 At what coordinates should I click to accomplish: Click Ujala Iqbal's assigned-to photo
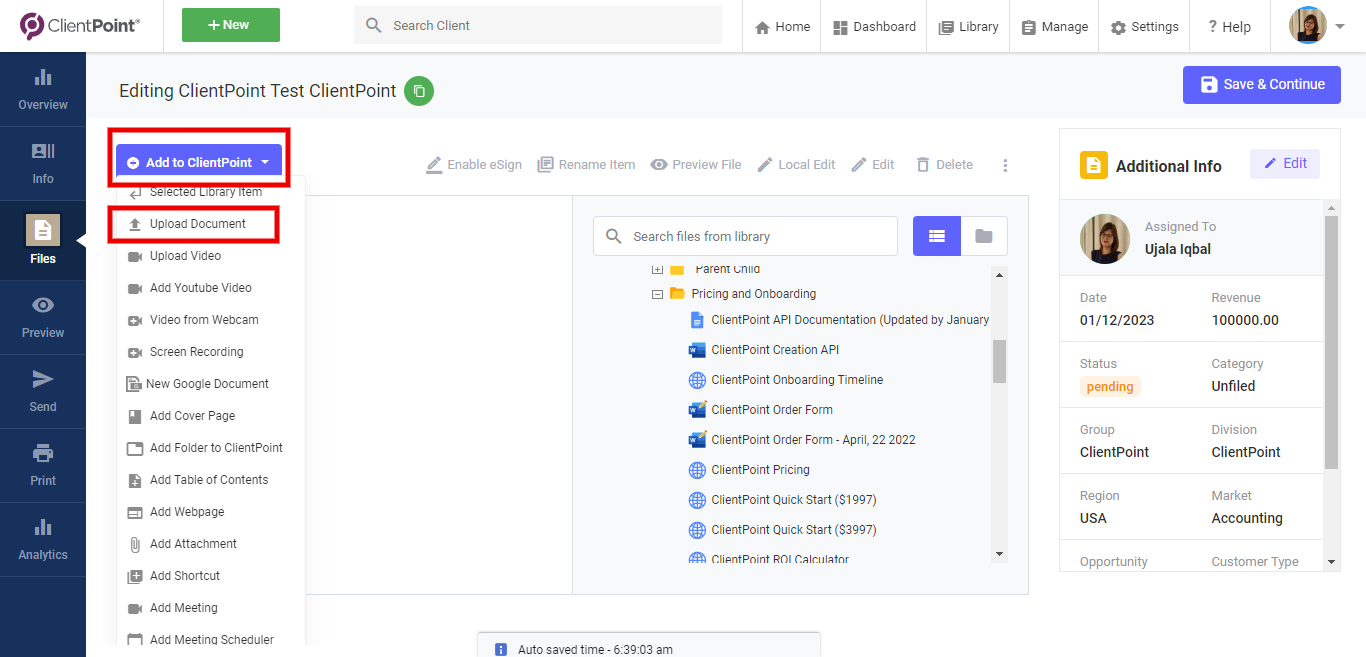pos(1105,238)
